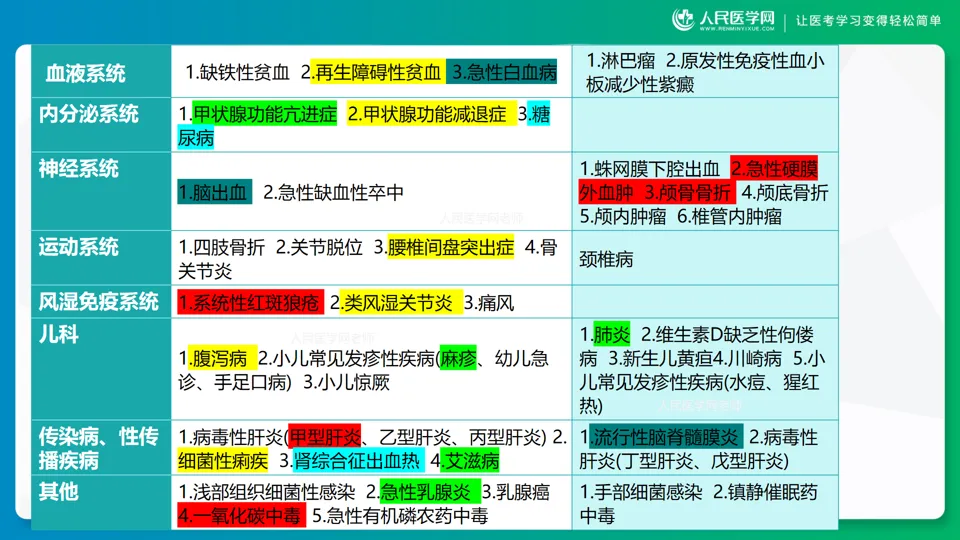Viewport: 960px width, 540px height.
Task: Click the text 6.椎管内肿瘤
Action: pos(729,216)
